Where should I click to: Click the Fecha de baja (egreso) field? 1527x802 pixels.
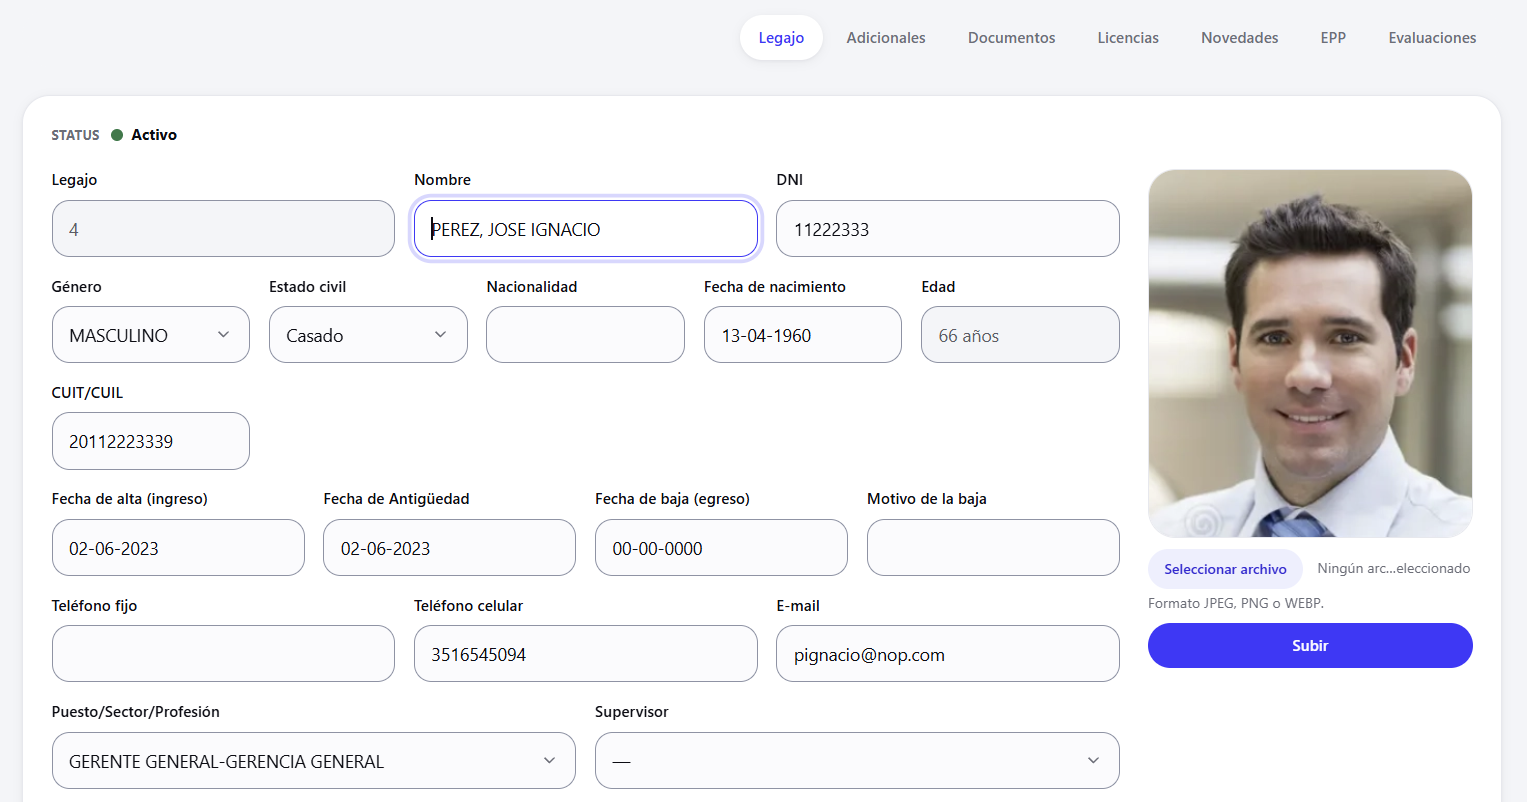[x=721, y=548]
